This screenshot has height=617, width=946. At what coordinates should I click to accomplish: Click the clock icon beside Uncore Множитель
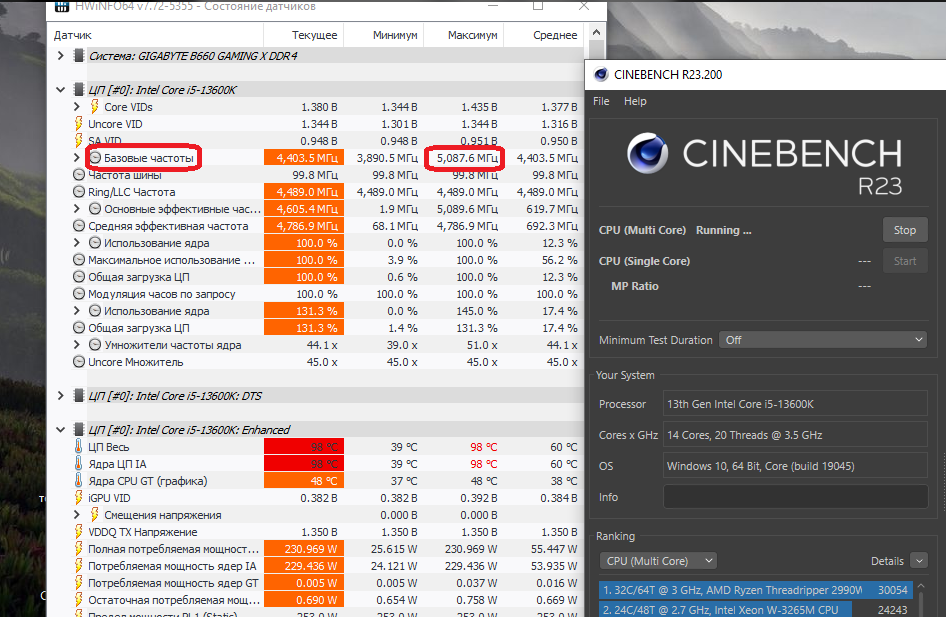click(78, 362)
